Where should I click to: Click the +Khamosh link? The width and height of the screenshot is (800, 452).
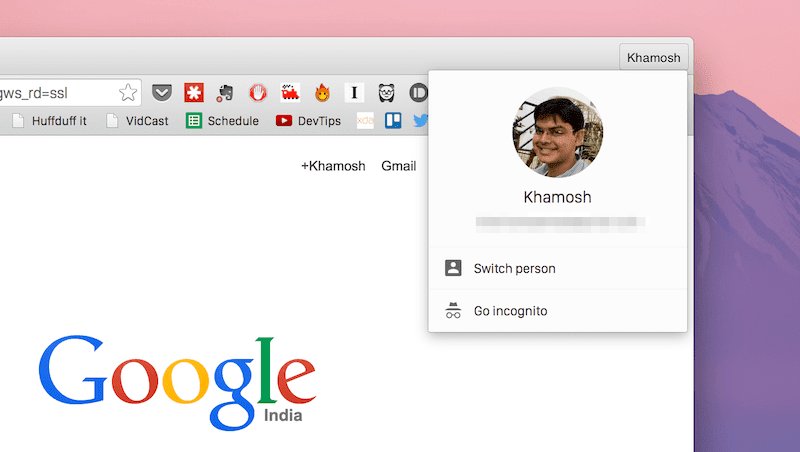[333, 166]
